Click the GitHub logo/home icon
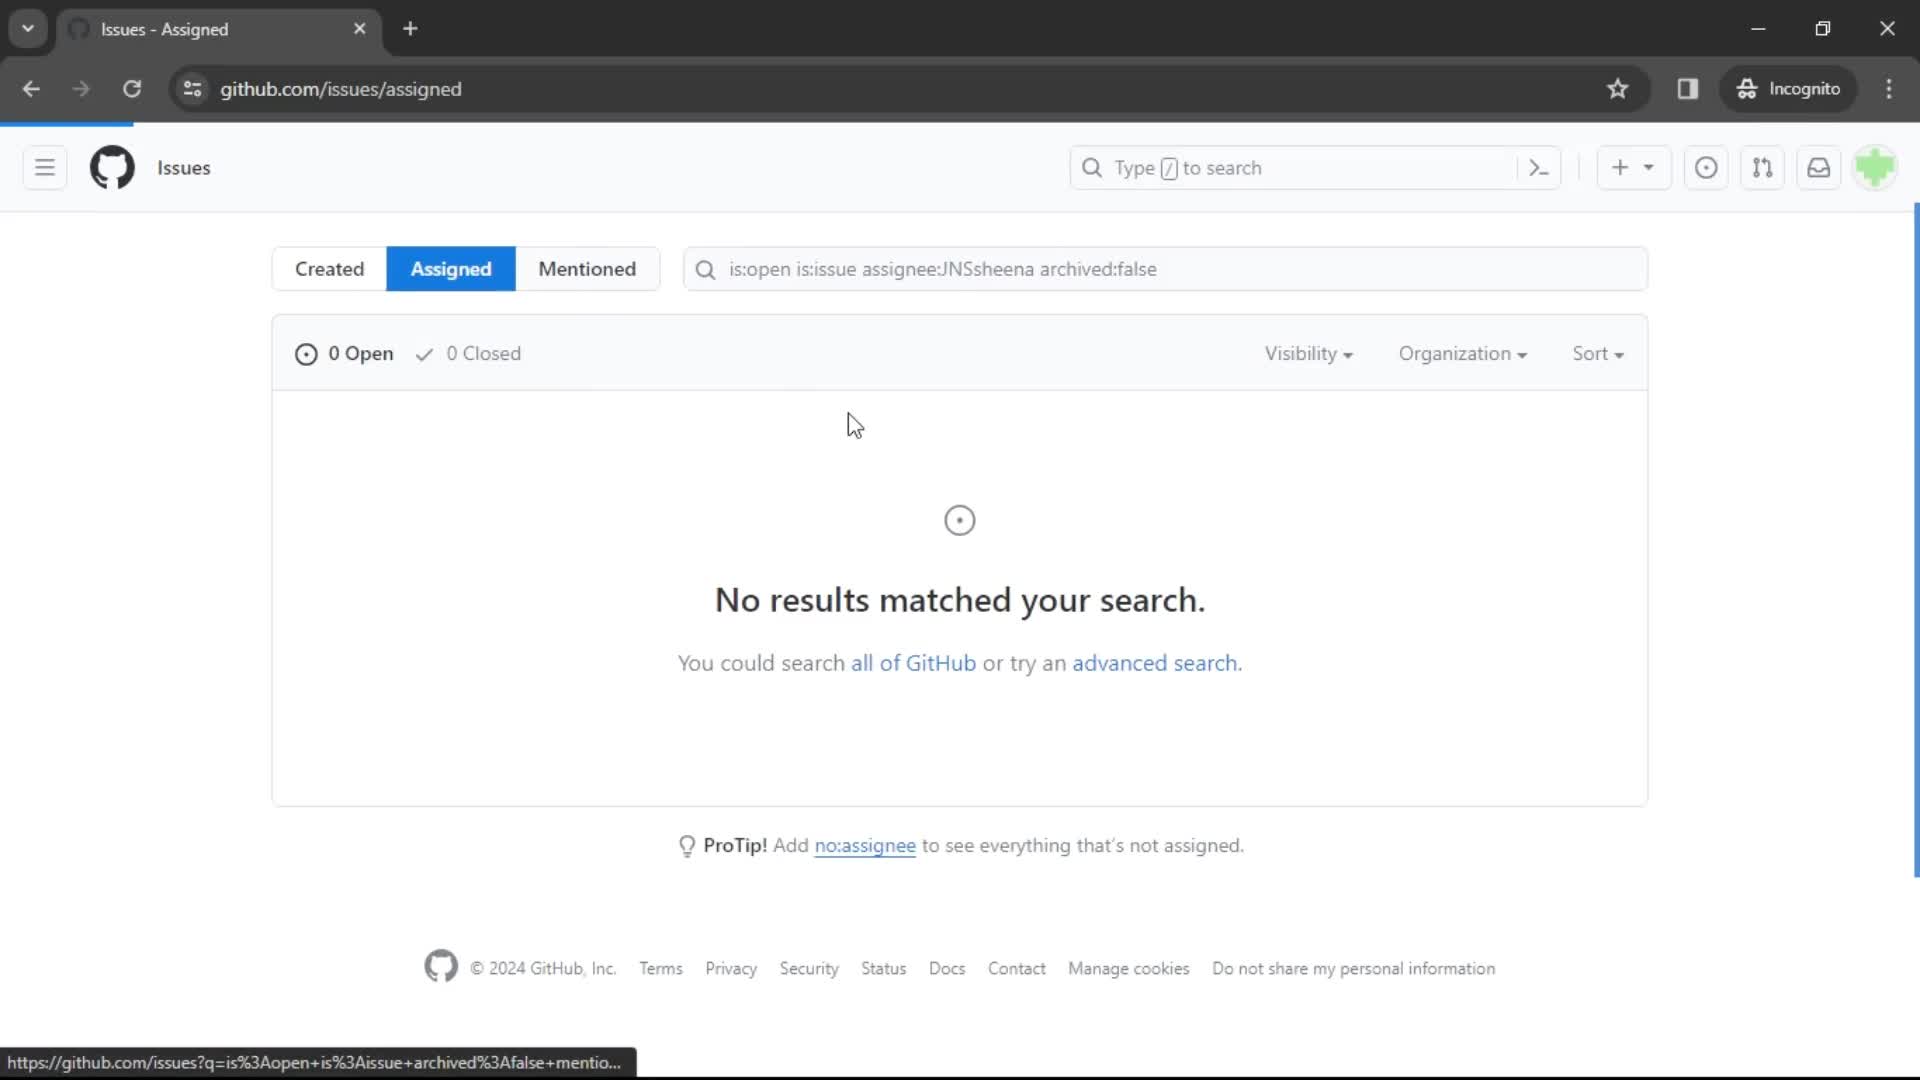Screen dimensions: 1920x1080 [x=112, y=167]
